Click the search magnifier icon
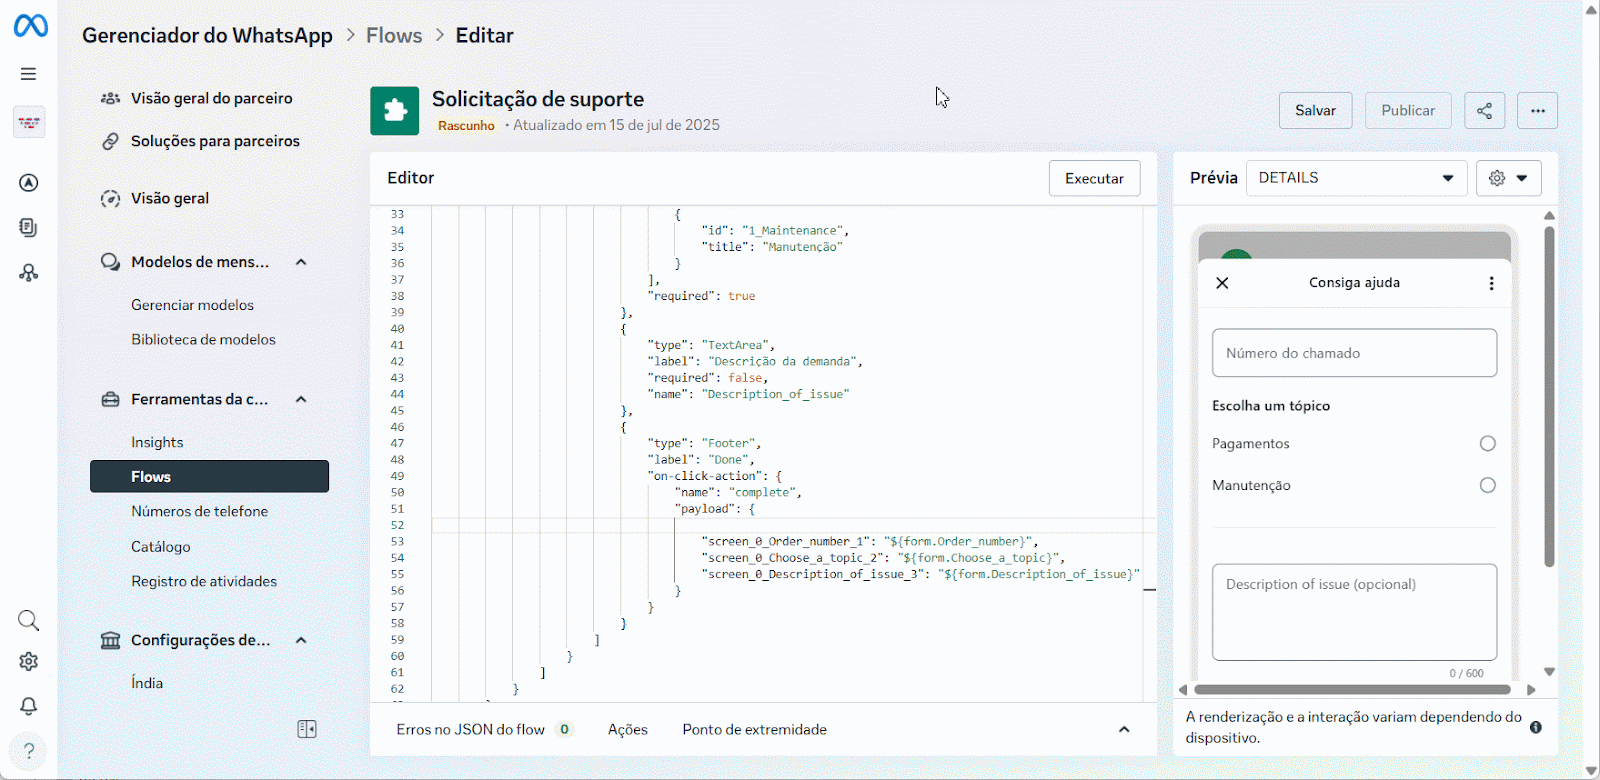The height and width of the screenshot is (780, 1600). pyautogui.click(x=29, y=620)
